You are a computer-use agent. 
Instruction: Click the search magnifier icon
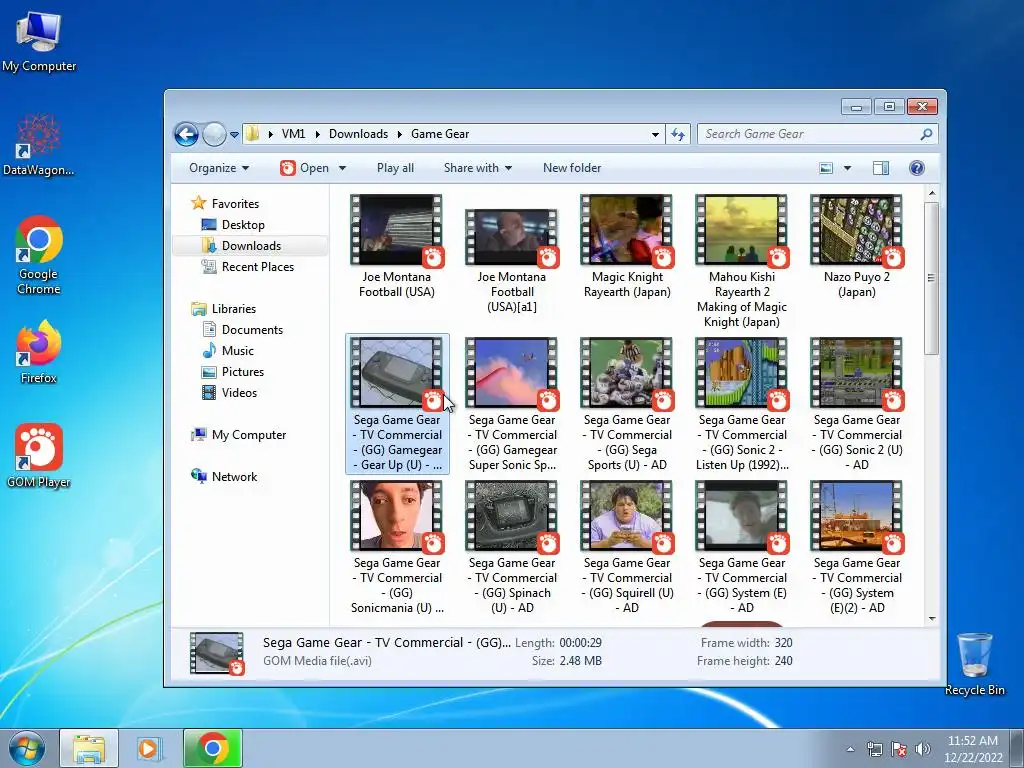[926, 134]
